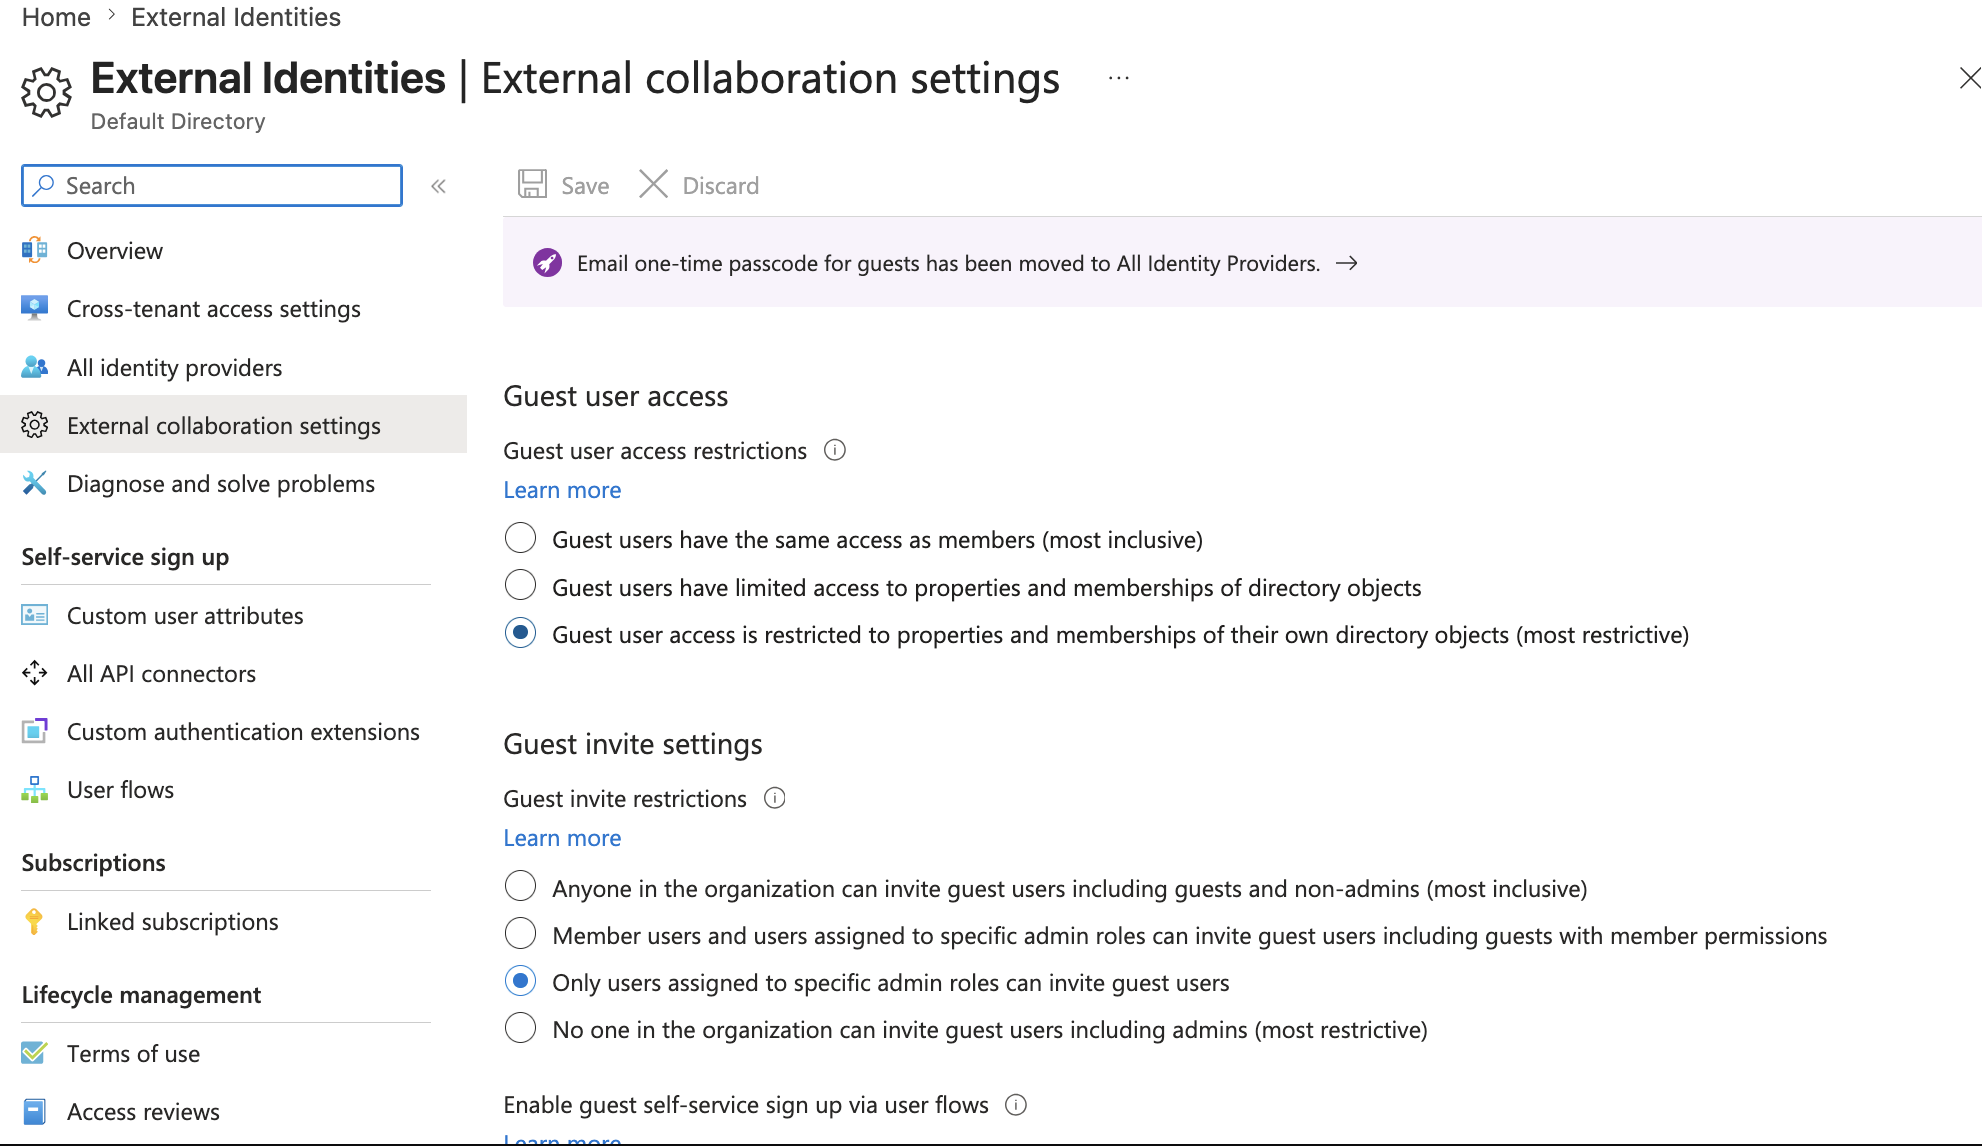Viewport: 1982px width, 1146px height.
Task: Click the Access reviews icon
Action: [35, 1111]
